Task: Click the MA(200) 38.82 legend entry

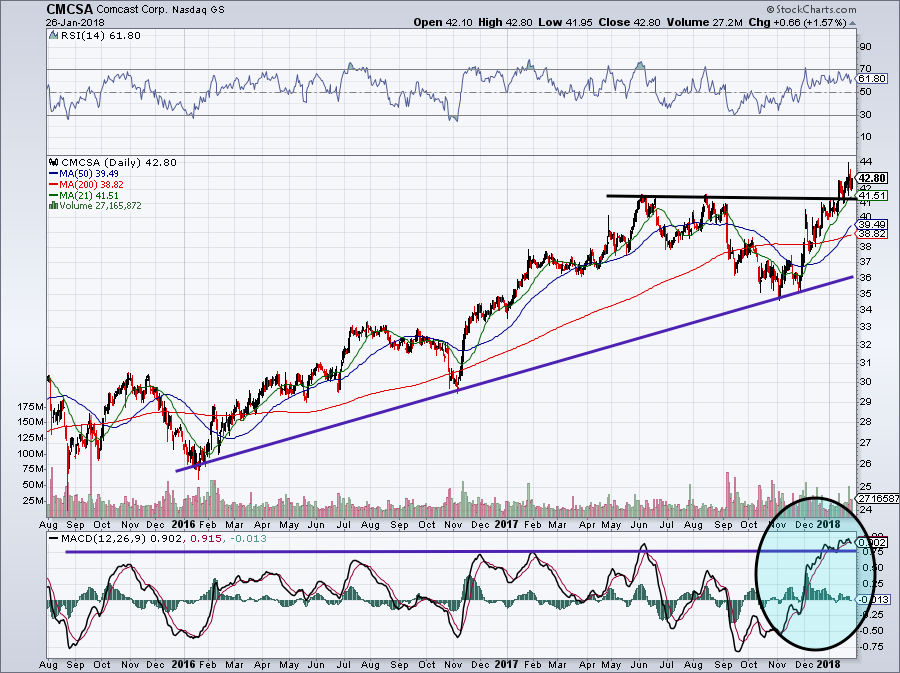Action: [x=91, y=184]
